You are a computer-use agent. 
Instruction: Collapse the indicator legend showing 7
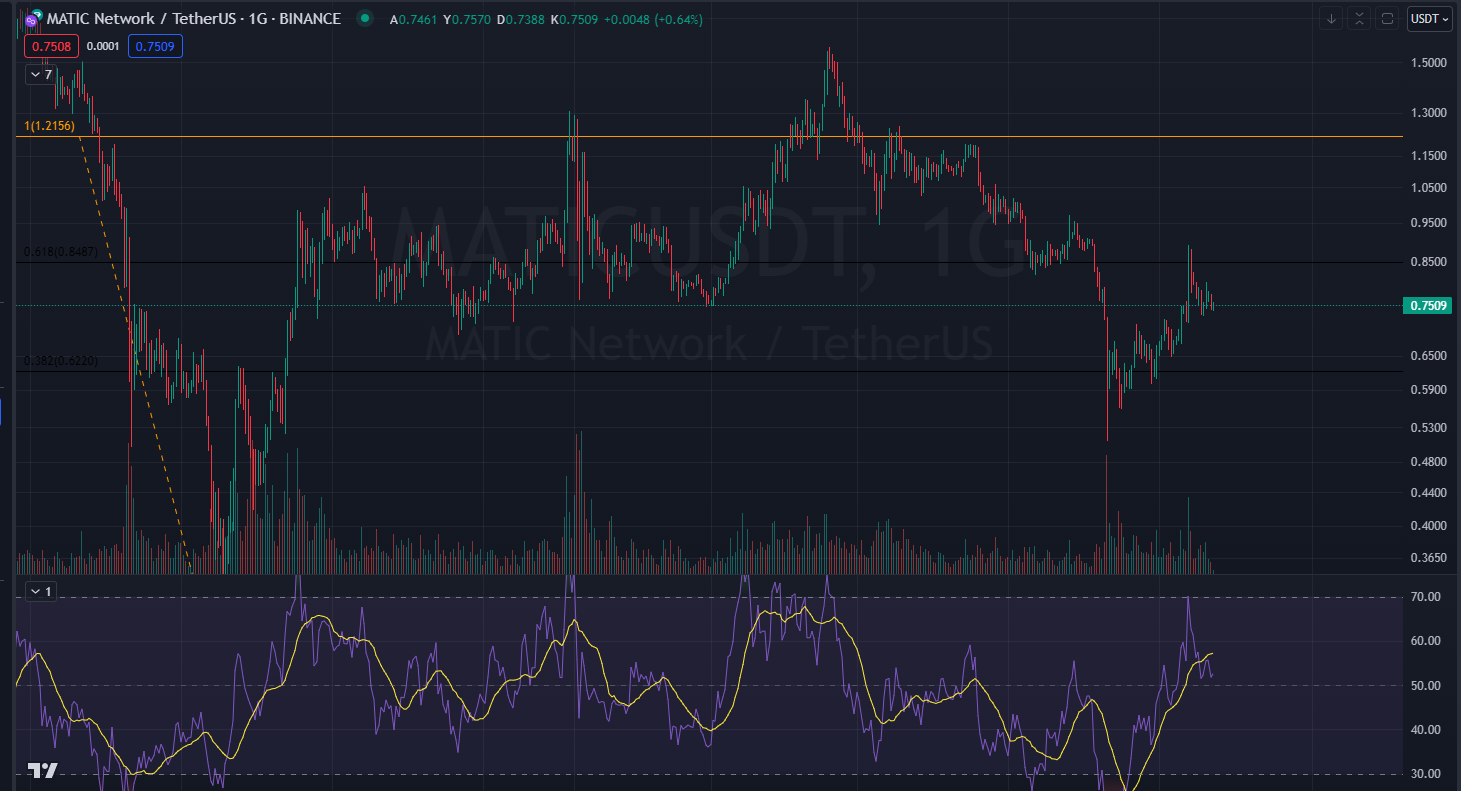click(40, 74)
